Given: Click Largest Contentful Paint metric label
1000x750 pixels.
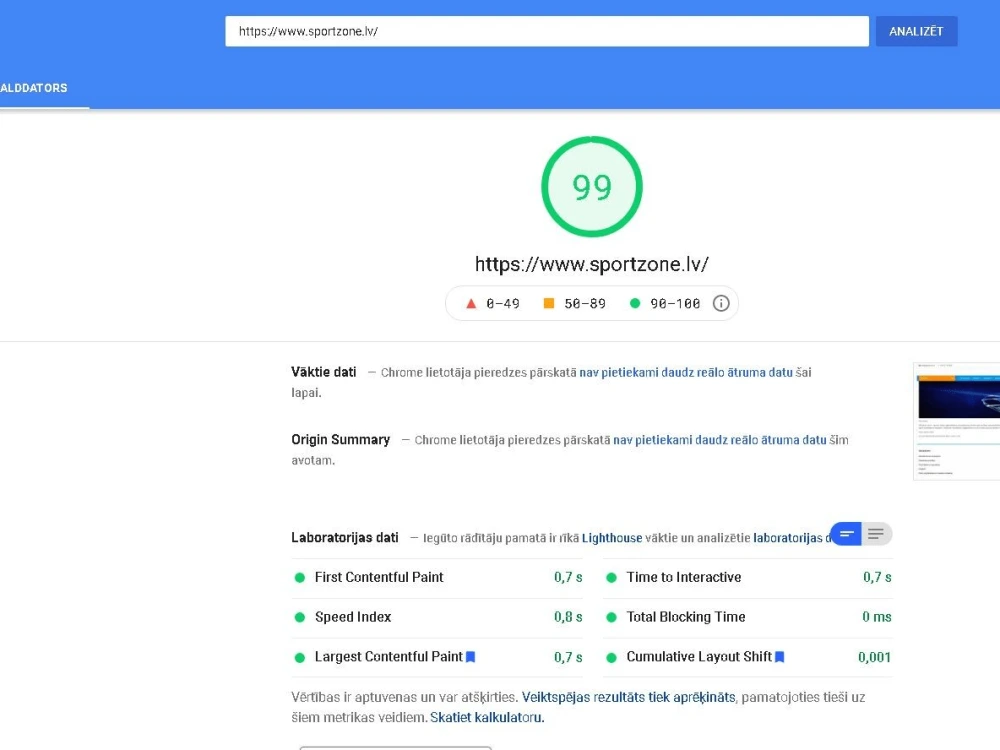Looking at the screenshot, I should pos(388,657).
